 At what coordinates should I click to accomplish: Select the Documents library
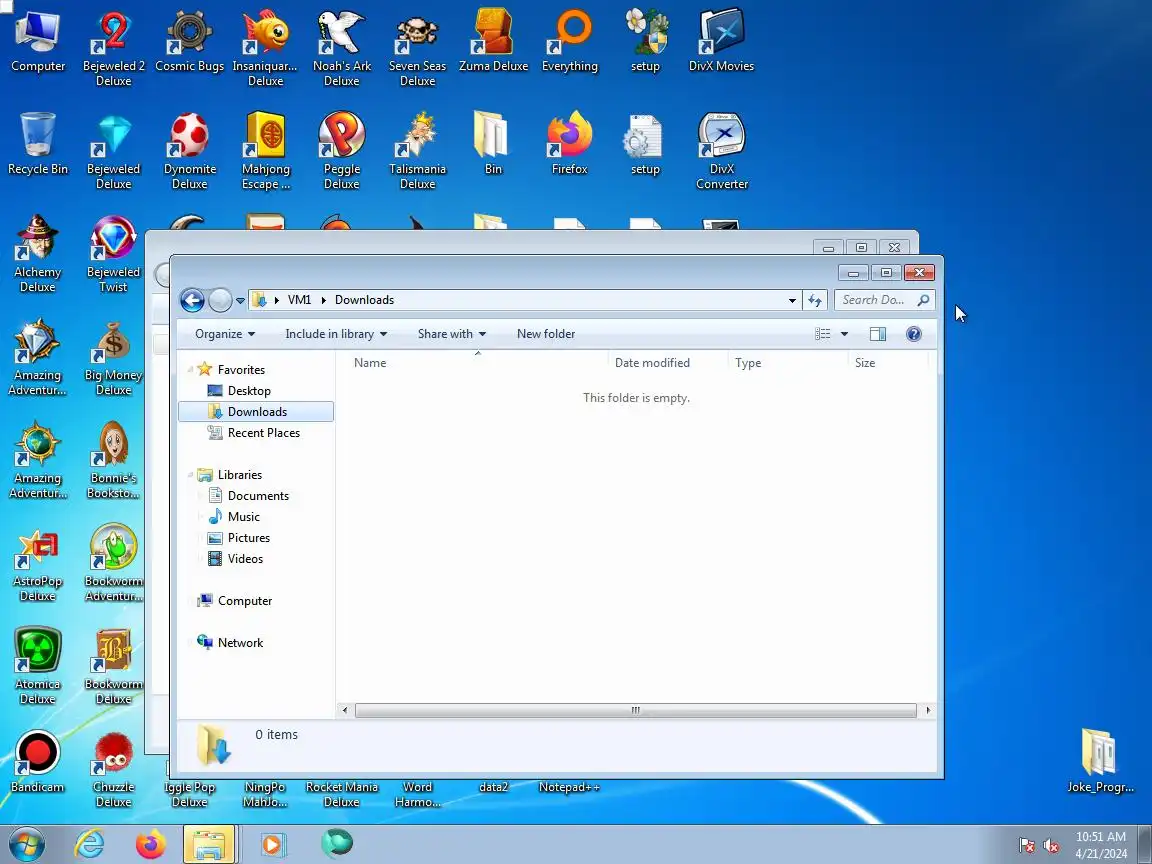pyautogui.click(x=258, y=496)
